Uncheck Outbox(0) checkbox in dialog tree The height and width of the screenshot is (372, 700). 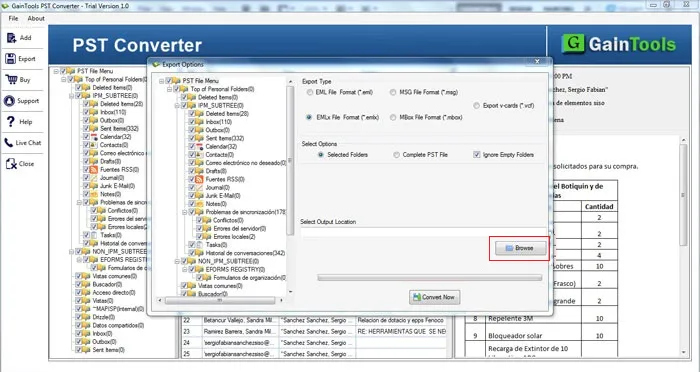tap(192, 130)
